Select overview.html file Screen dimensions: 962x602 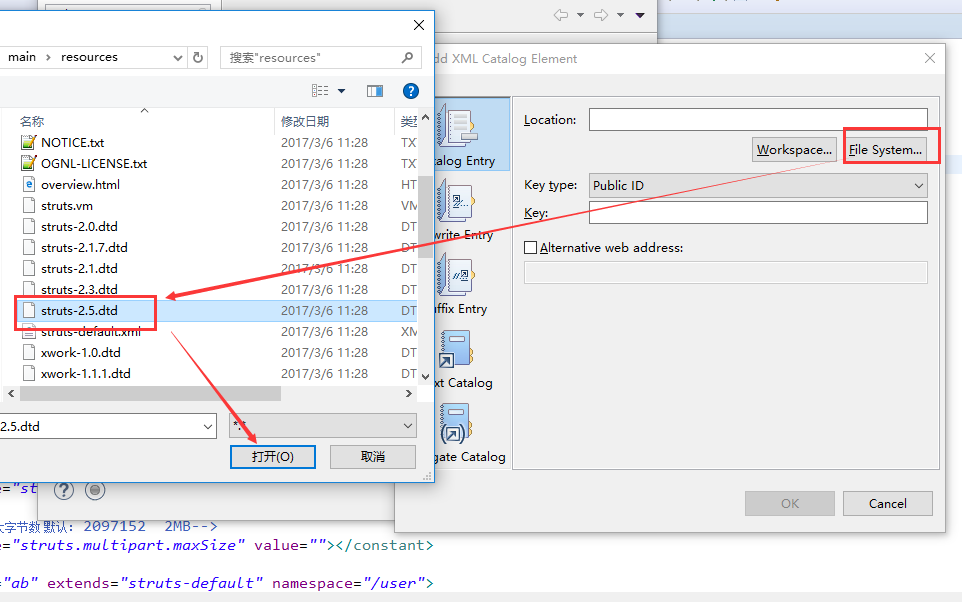(x=80, y=185)
